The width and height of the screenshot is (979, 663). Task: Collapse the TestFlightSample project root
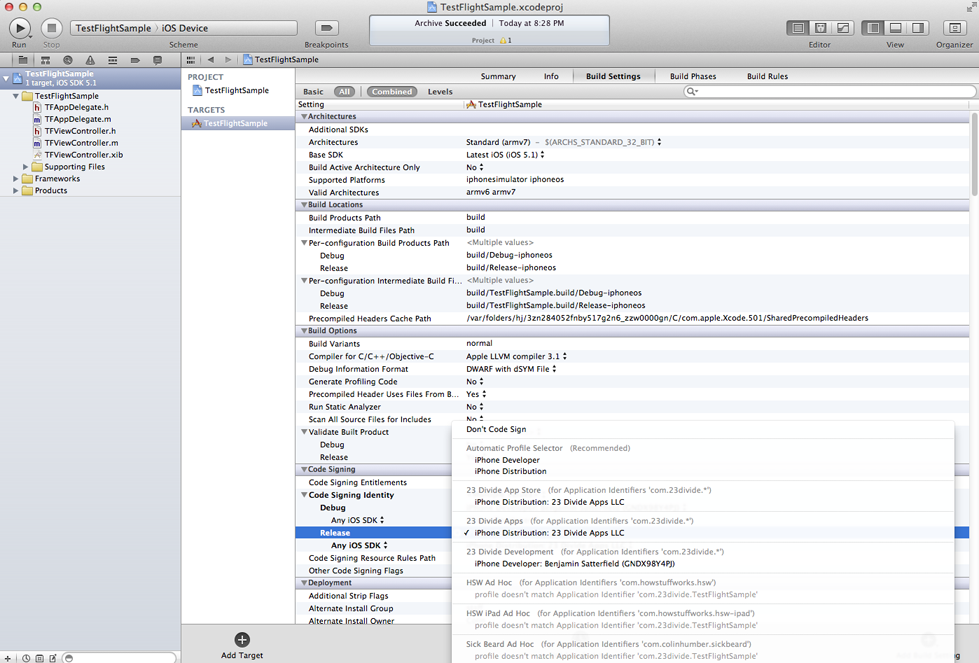(x=6, y=79)
